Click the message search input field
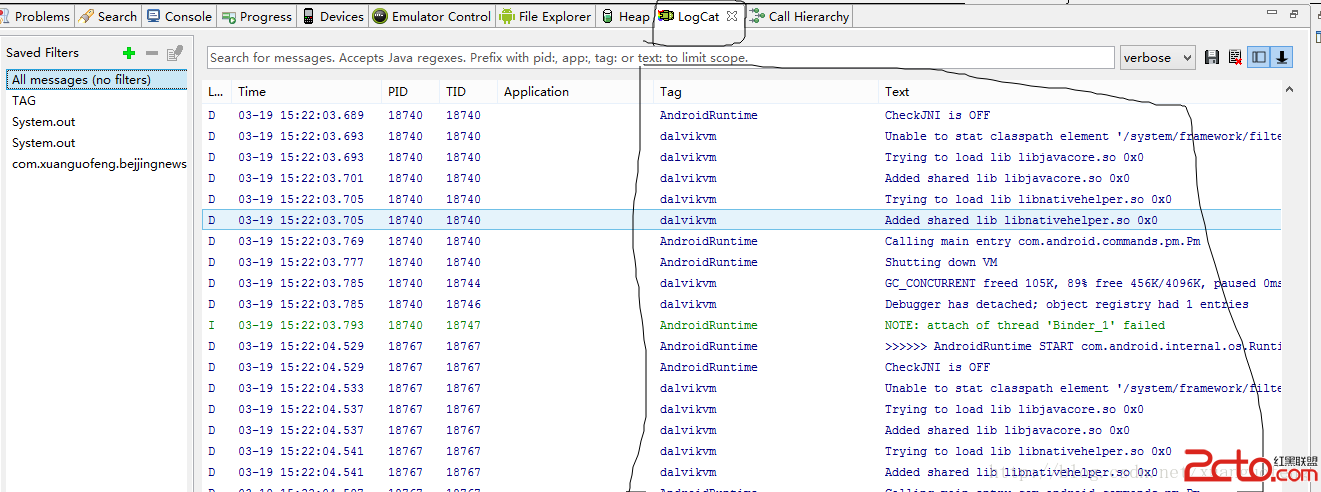 (660, 58)
